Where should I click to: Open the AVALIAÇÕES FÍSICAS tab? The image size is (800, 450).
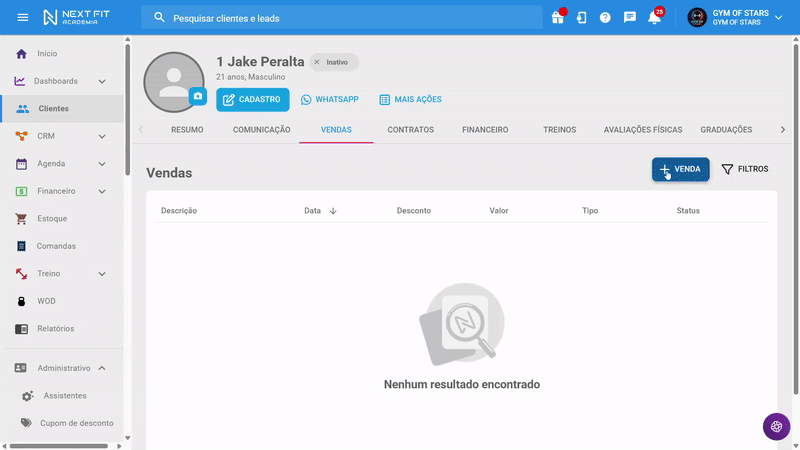tap(643, 130)
